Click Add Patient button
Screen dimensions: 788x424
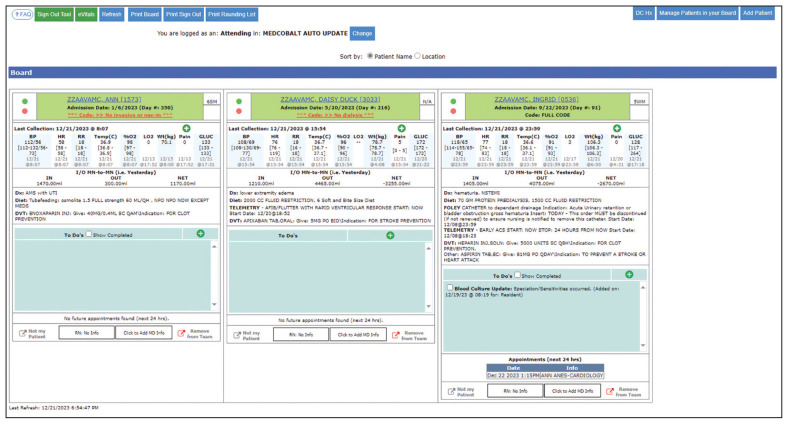click(757, 14)
